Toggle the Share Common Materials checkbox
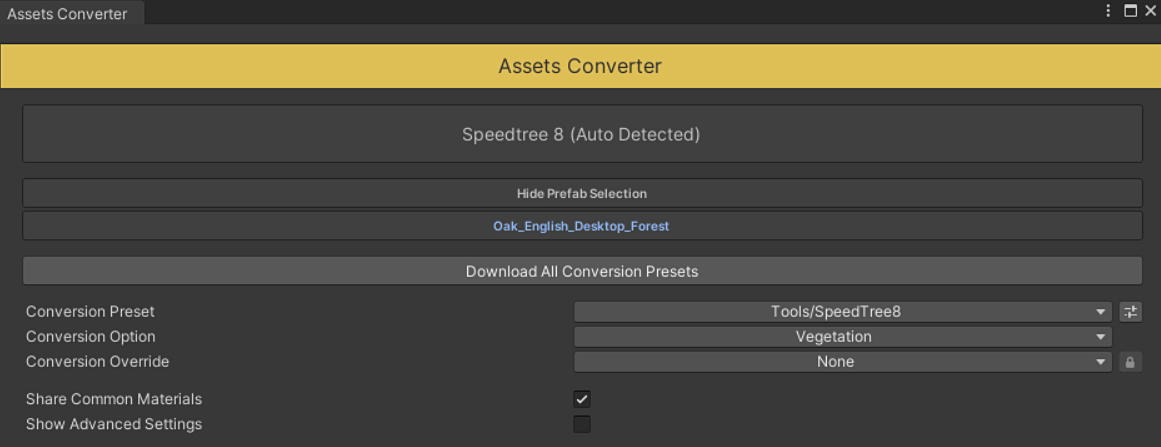 click(582, 400)
